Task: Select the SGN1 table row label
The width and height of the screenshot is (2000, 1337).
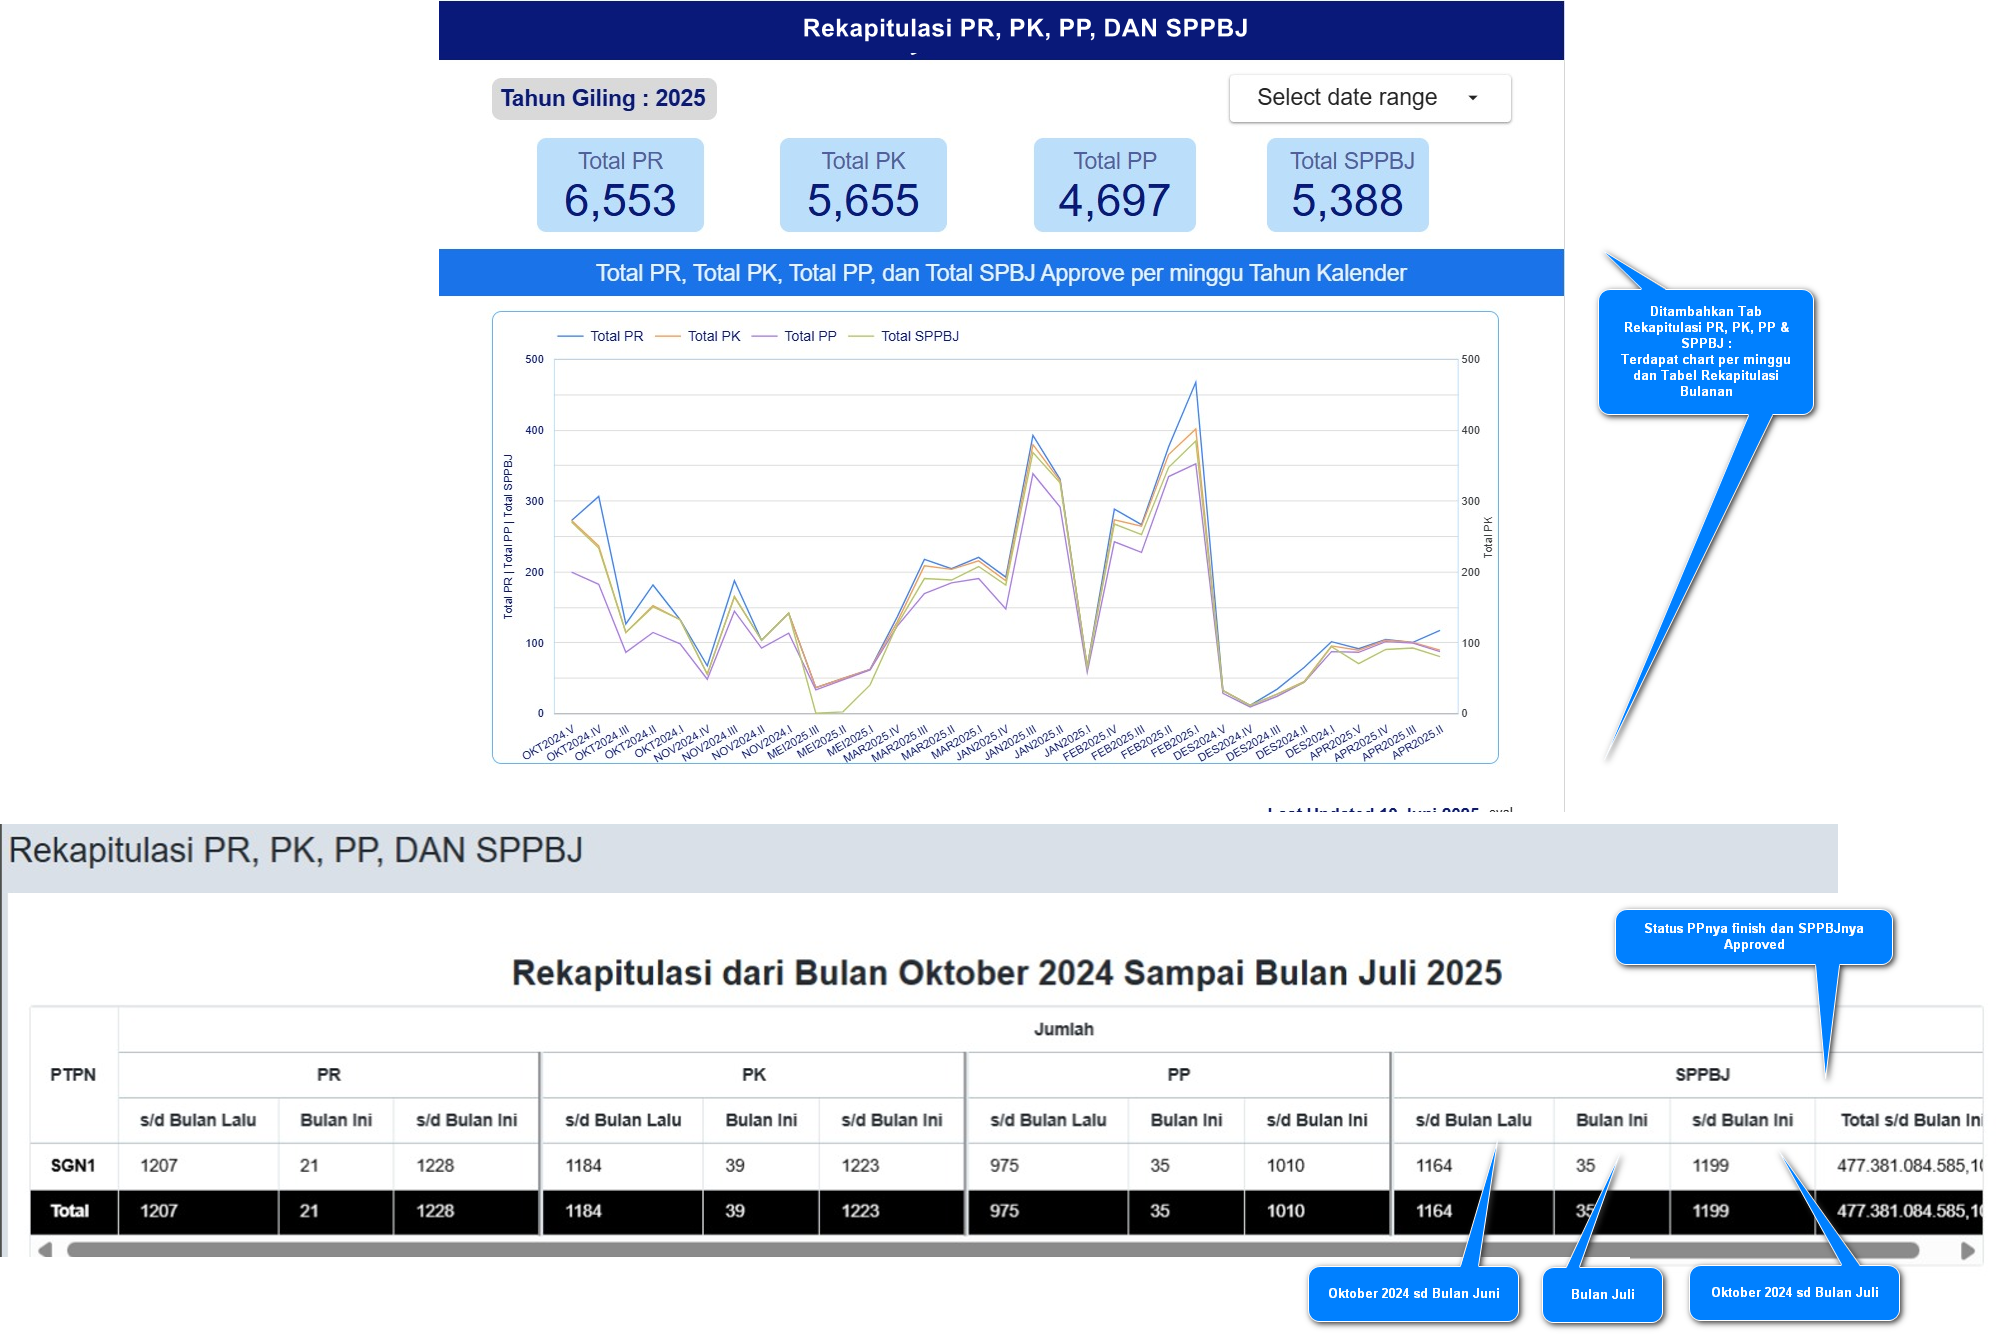Action: click(x=73, y=1165)
